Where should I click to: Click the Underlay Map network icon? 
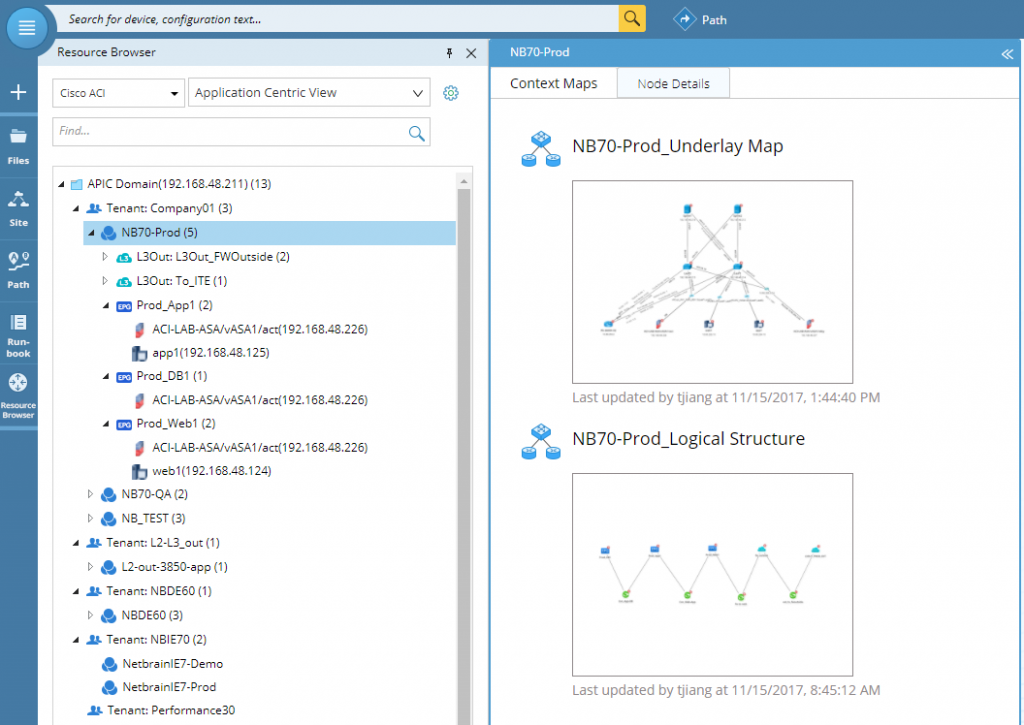(x=541, y=149)
